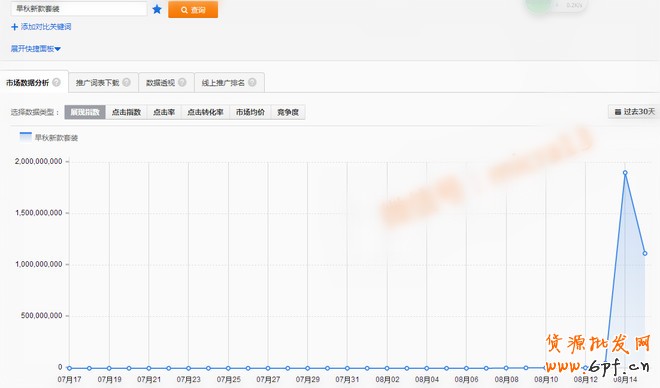
Task: Click help icon next to 线上推广排名
Action: (x=252, y=82)
